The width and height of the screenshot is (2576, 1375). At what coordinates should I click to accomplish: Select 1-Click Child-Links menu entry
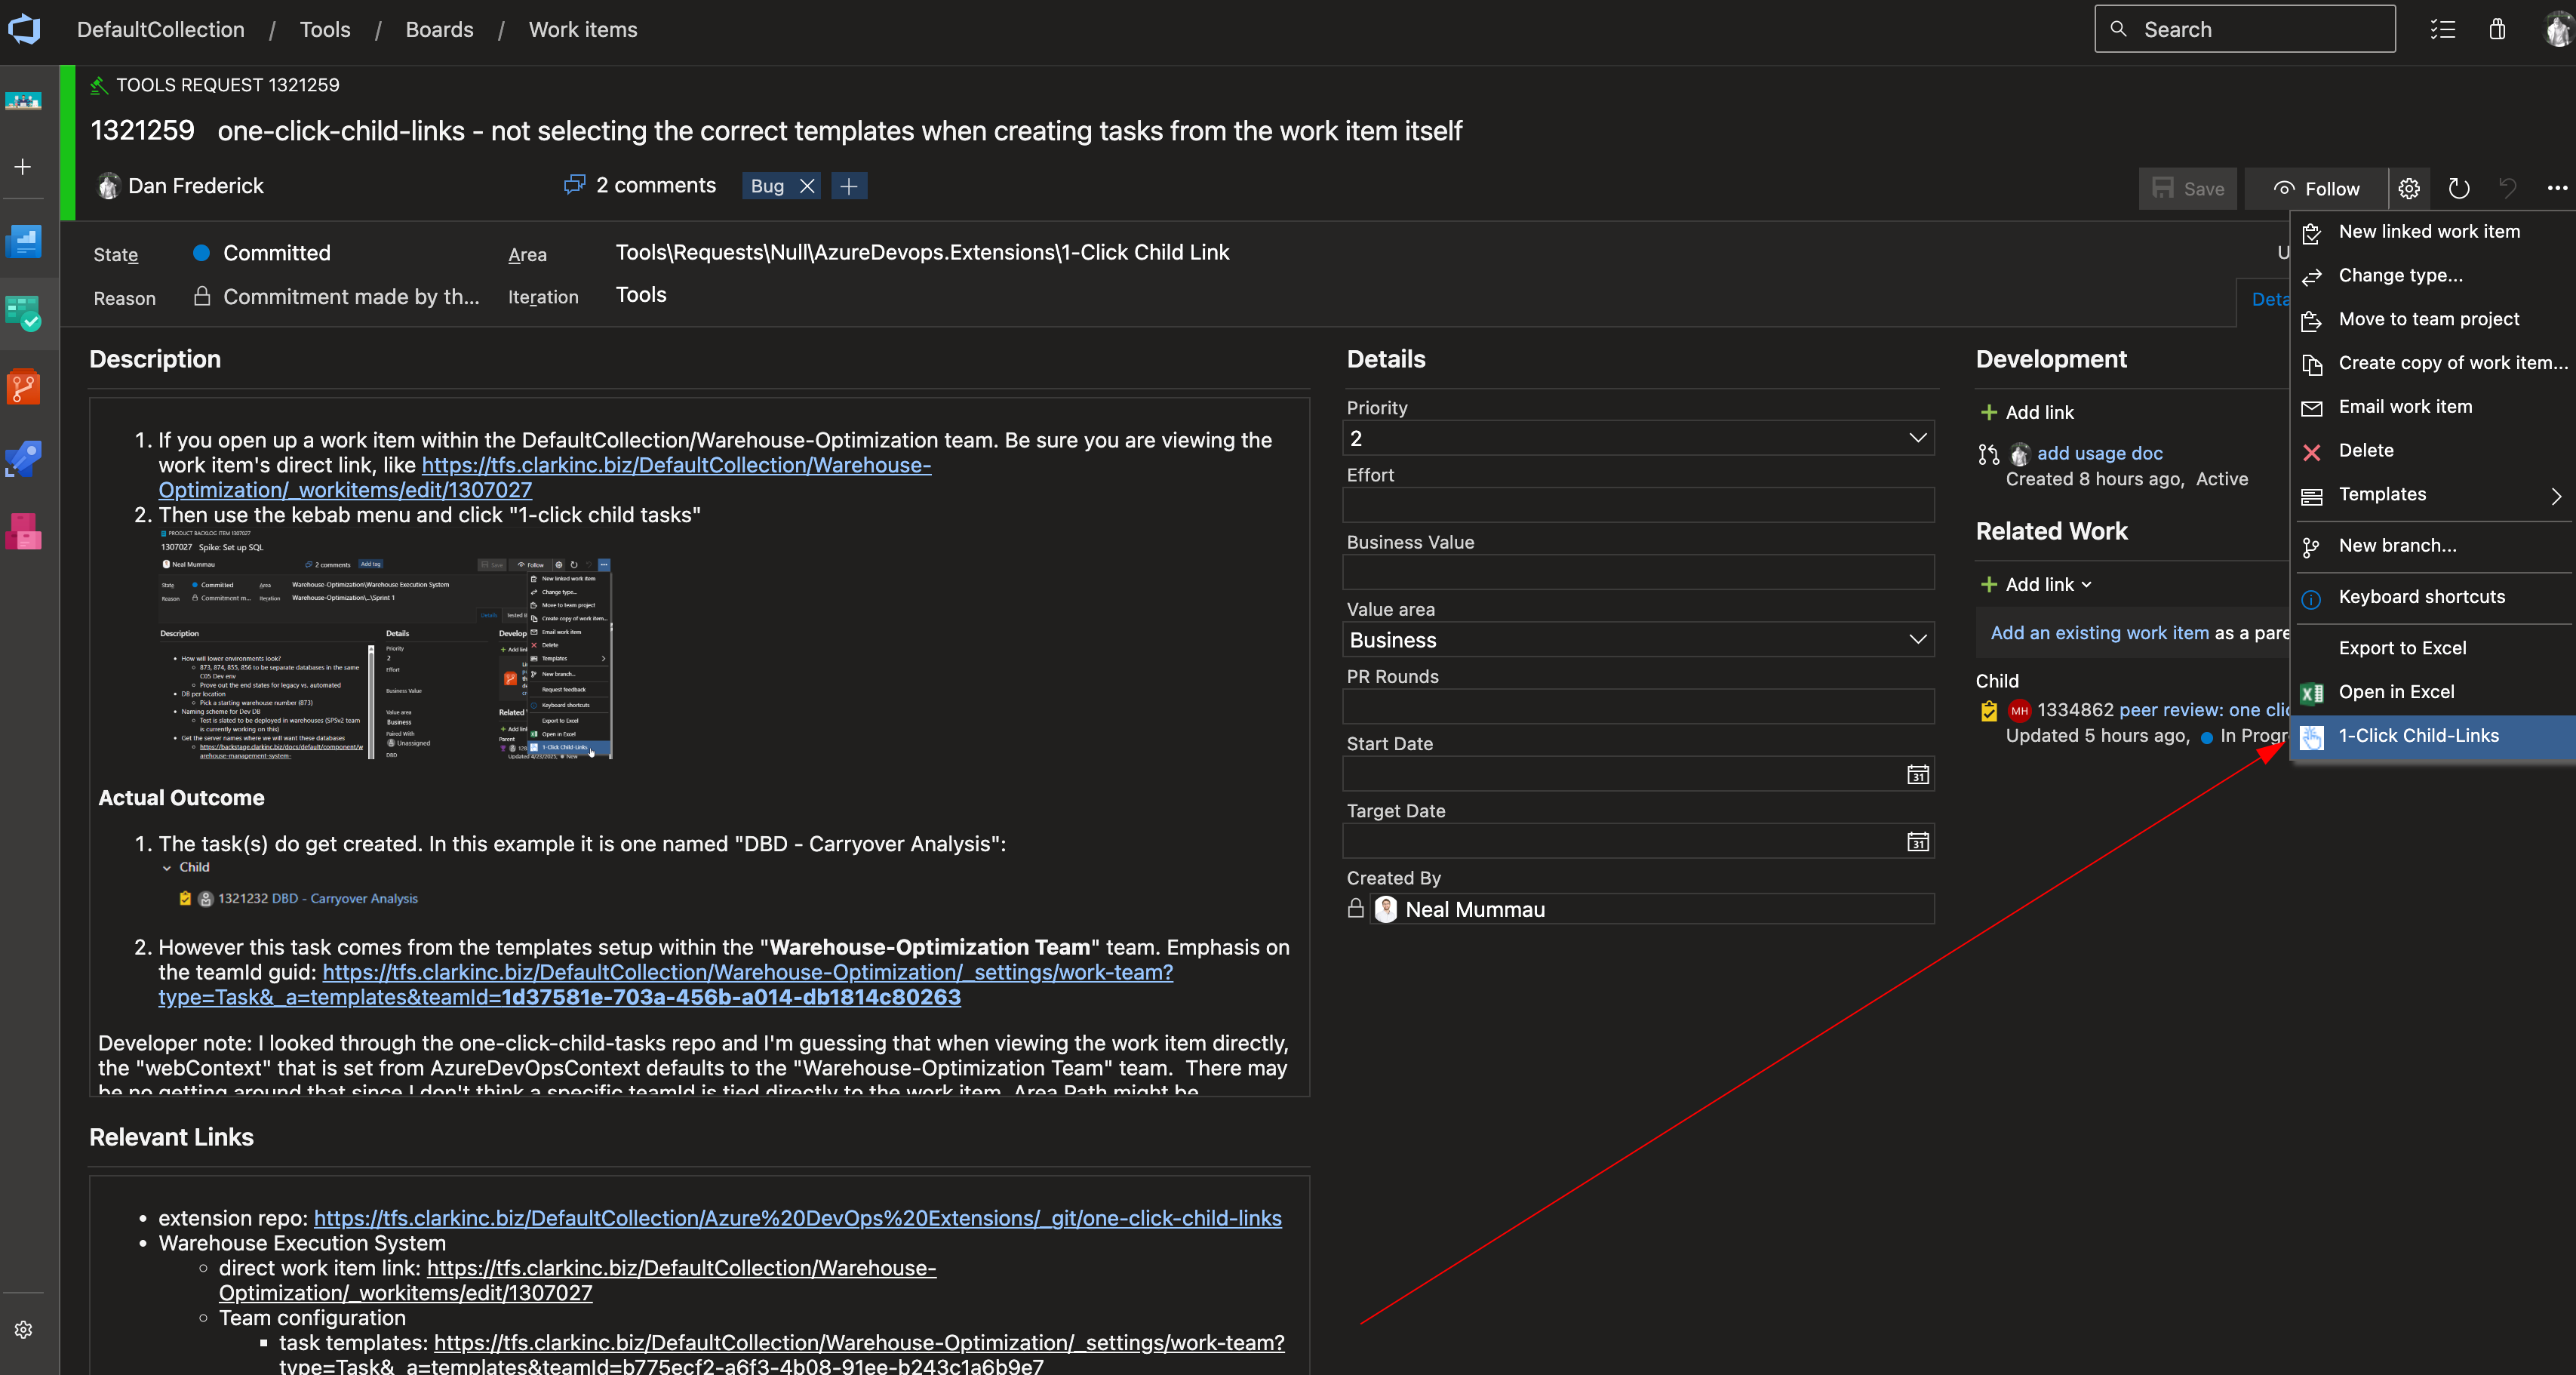2418,736
